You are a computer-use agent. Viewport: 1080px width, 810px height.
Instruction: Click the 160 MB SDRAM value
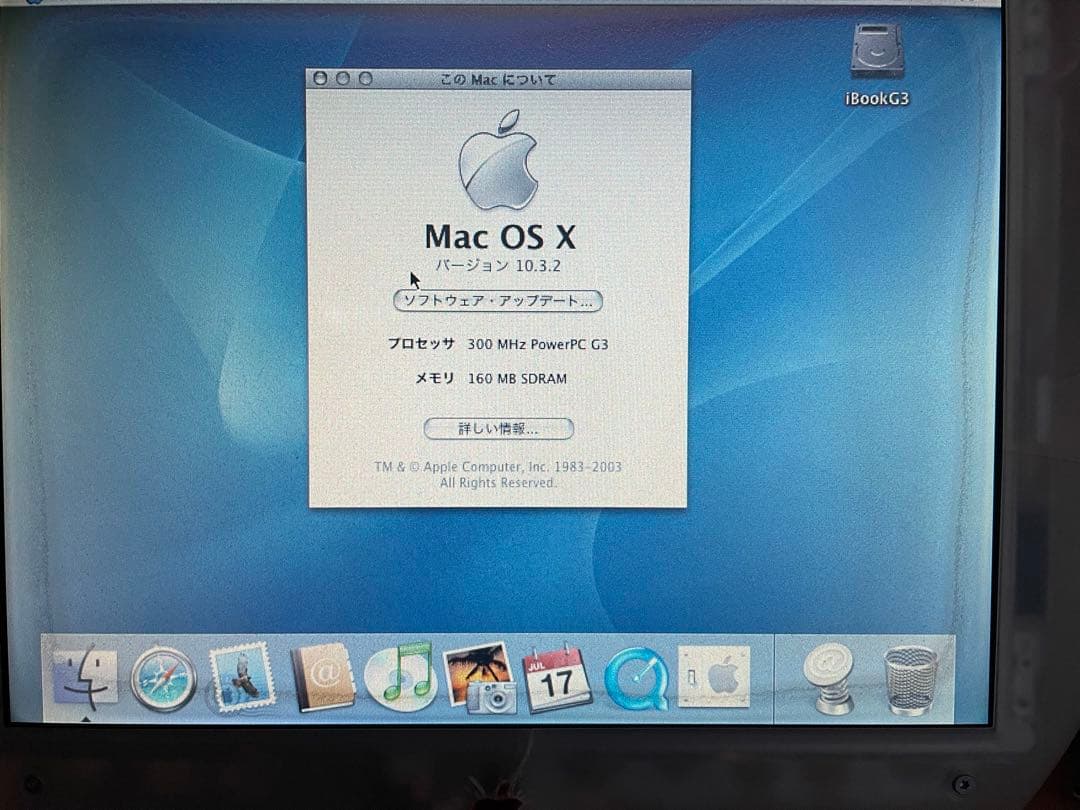(517, 379)
